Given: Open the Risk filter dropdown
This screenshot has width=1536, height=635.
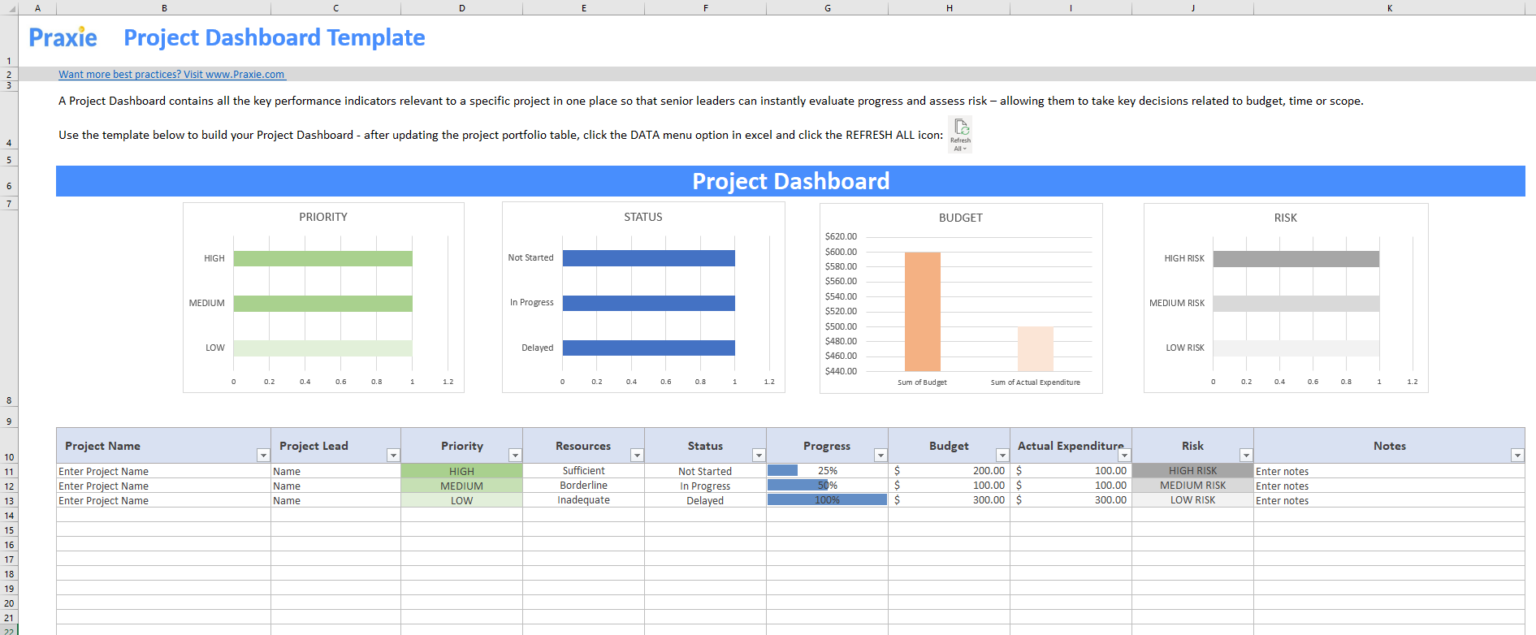Looking at the screenshot, I should pos(1246,454).
